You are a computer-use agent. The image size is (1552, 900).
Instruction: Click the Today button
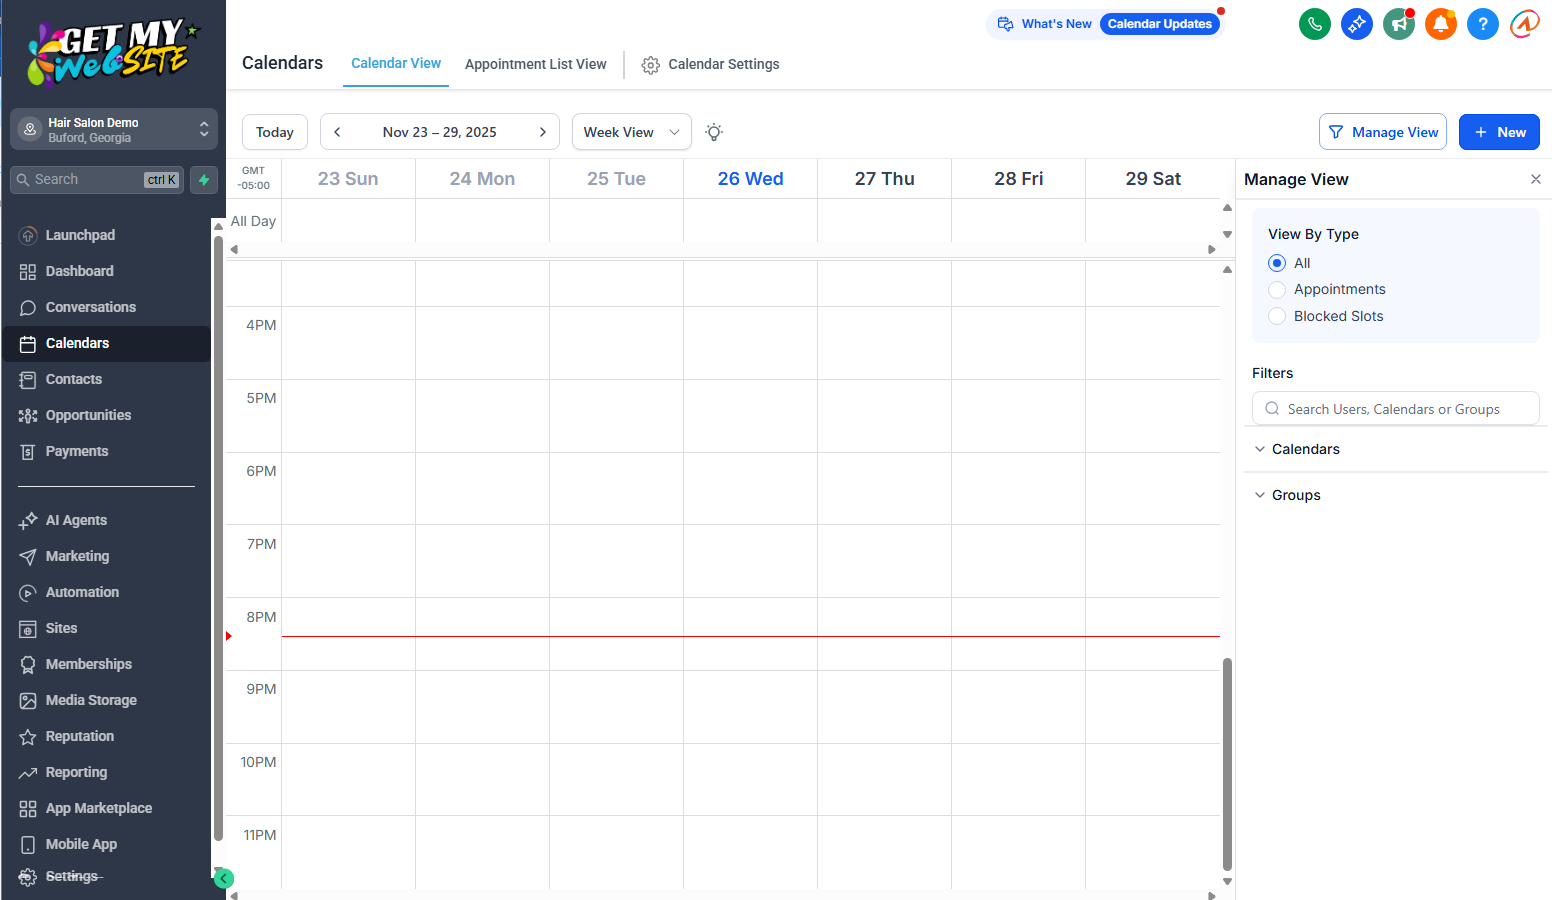[x=275, y=132]
